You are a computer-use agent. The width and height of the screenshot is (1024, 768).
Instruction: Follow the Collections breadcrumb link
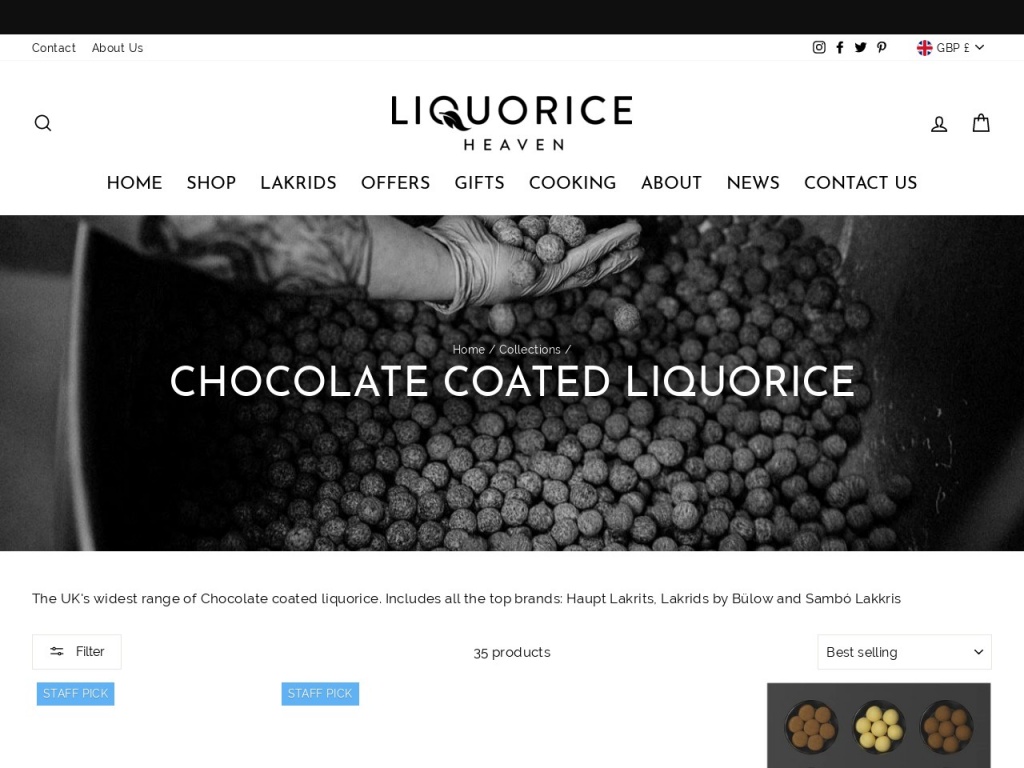[x=530, y=349]
